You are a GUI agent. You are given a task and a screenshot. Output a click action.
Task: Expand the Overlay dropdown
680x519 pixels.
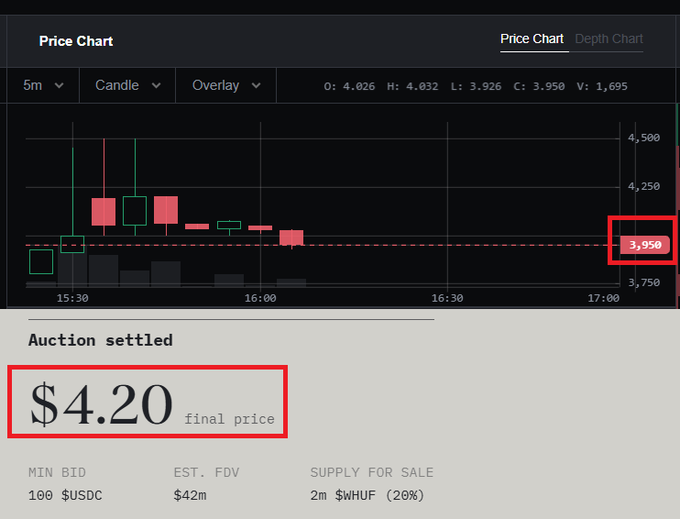point(226,85)
